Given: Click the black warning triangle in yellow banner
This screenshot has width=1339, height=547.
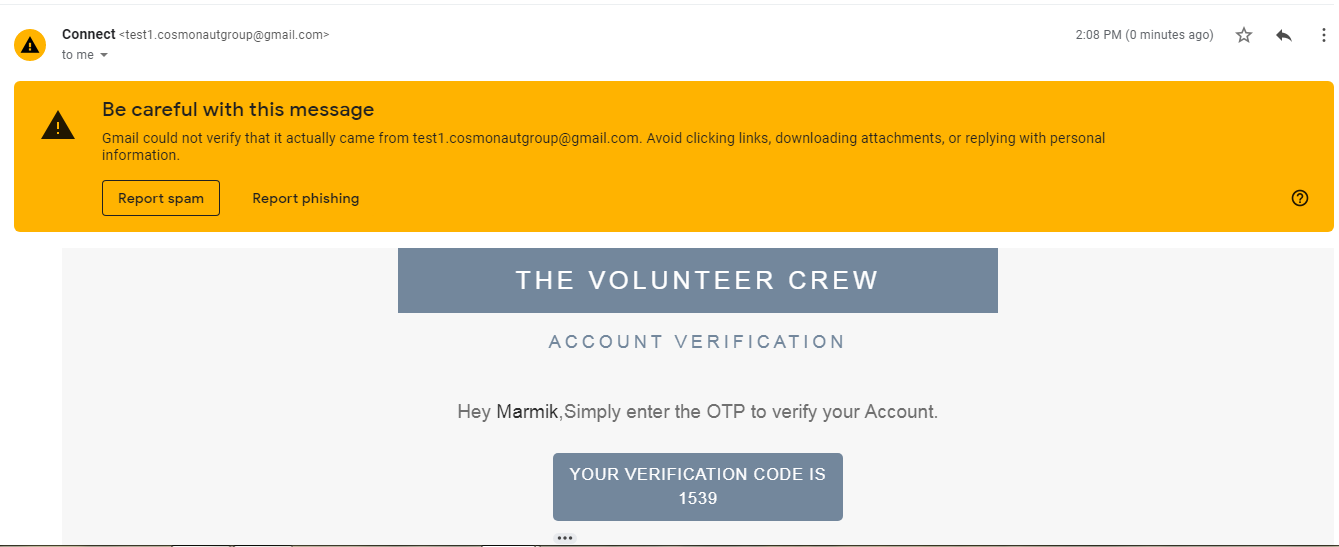Looking at the screenshot, I should click(x=58, y=126).
